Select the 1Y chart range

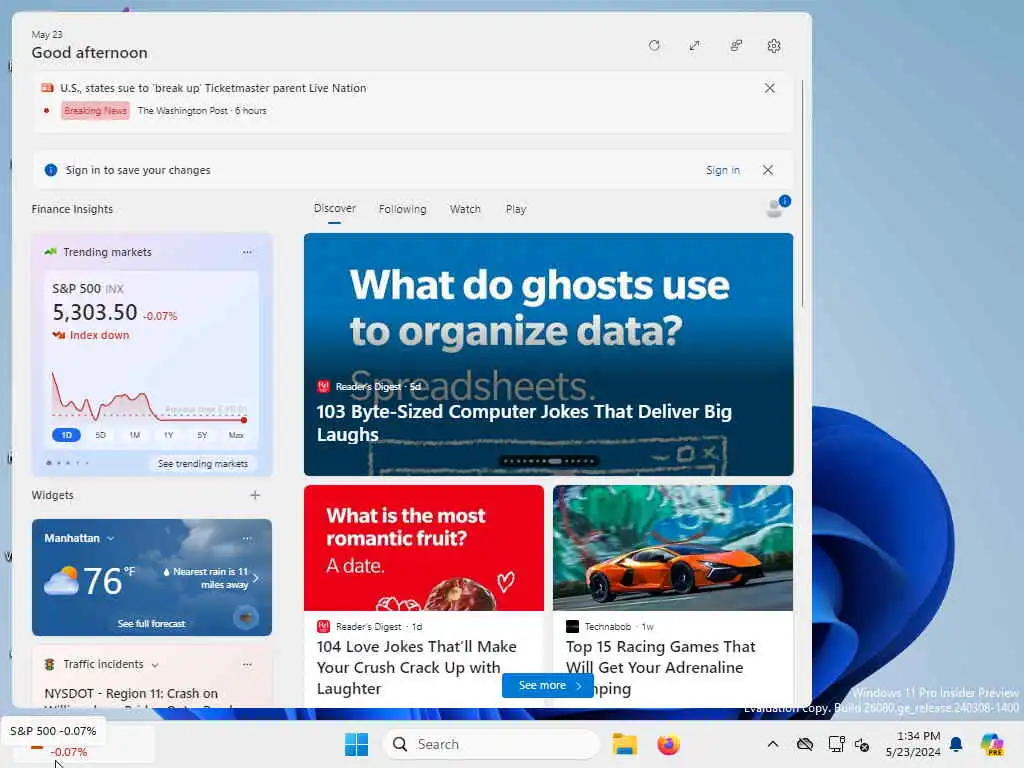168,435
